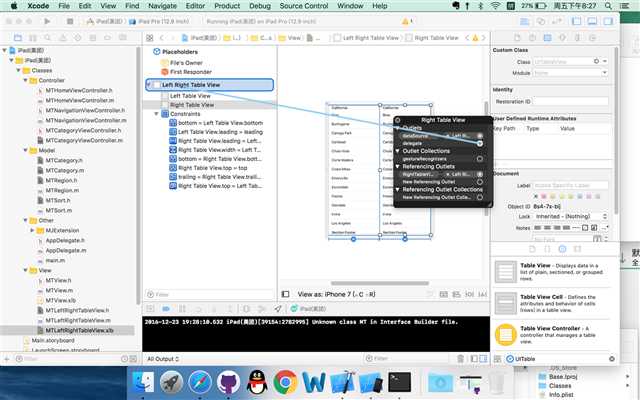Click the delegate outlet connection circle
Viewport: 640px width, 400px height.
pos(480,143)
